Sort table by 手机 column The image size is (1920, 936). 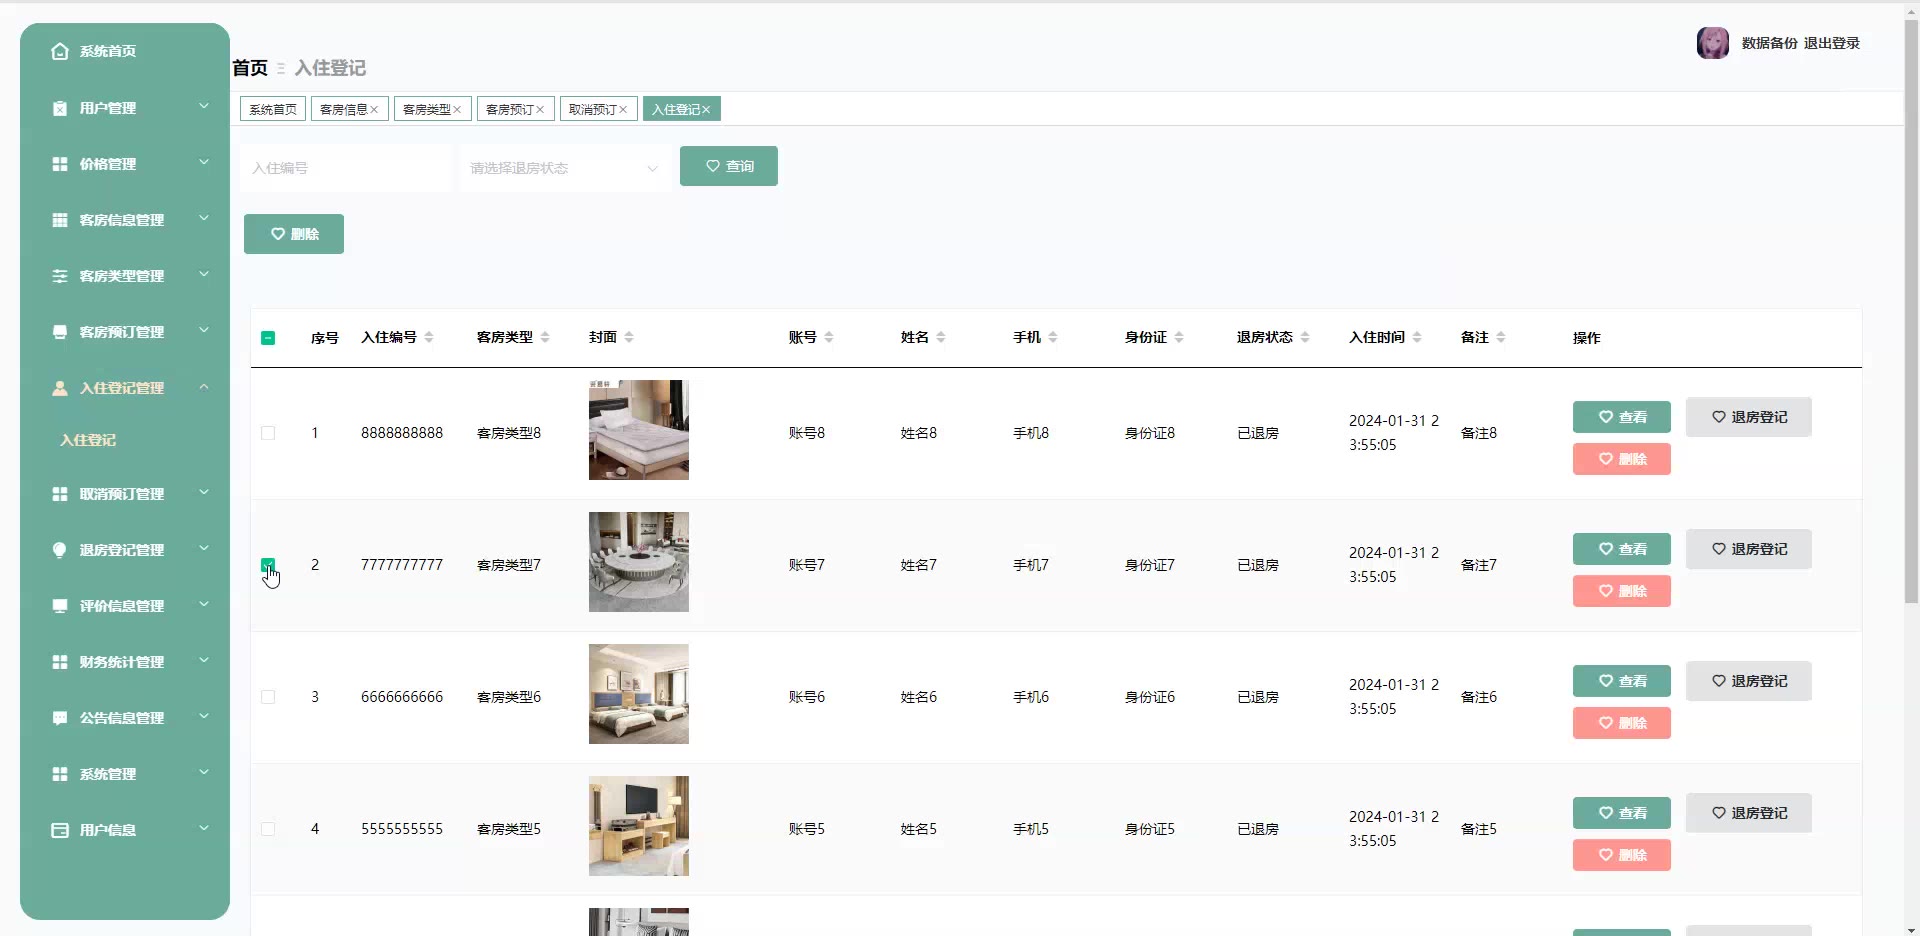1053,338
